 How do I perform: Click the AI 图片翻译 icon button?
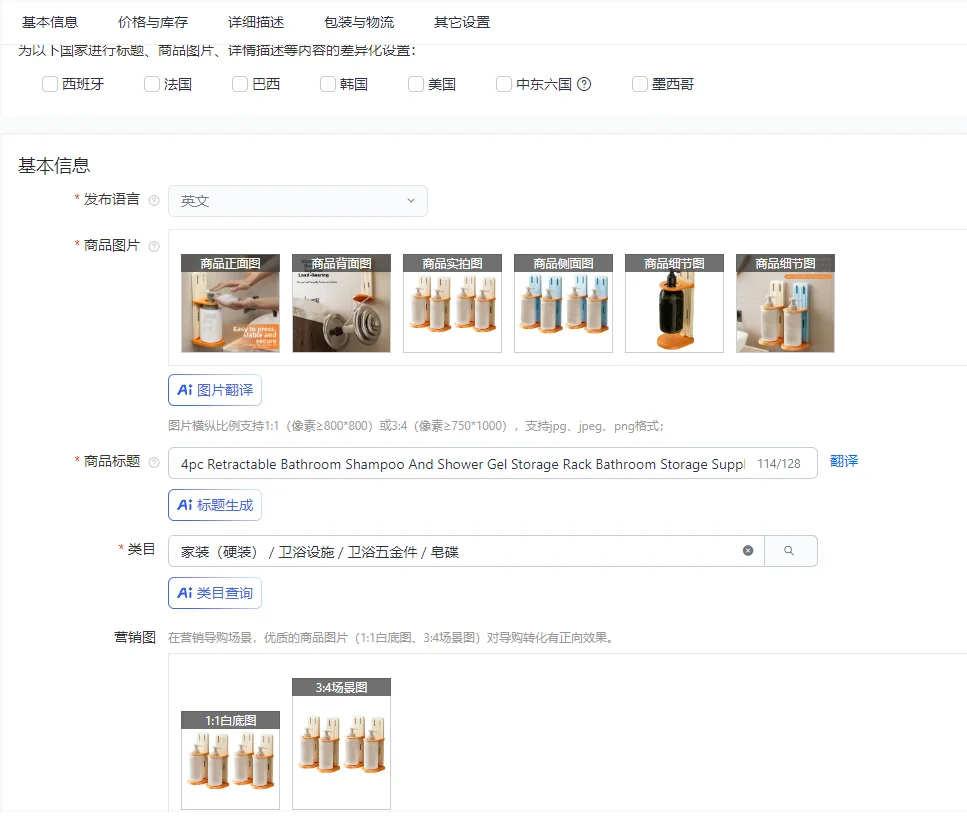click(214, 390)
